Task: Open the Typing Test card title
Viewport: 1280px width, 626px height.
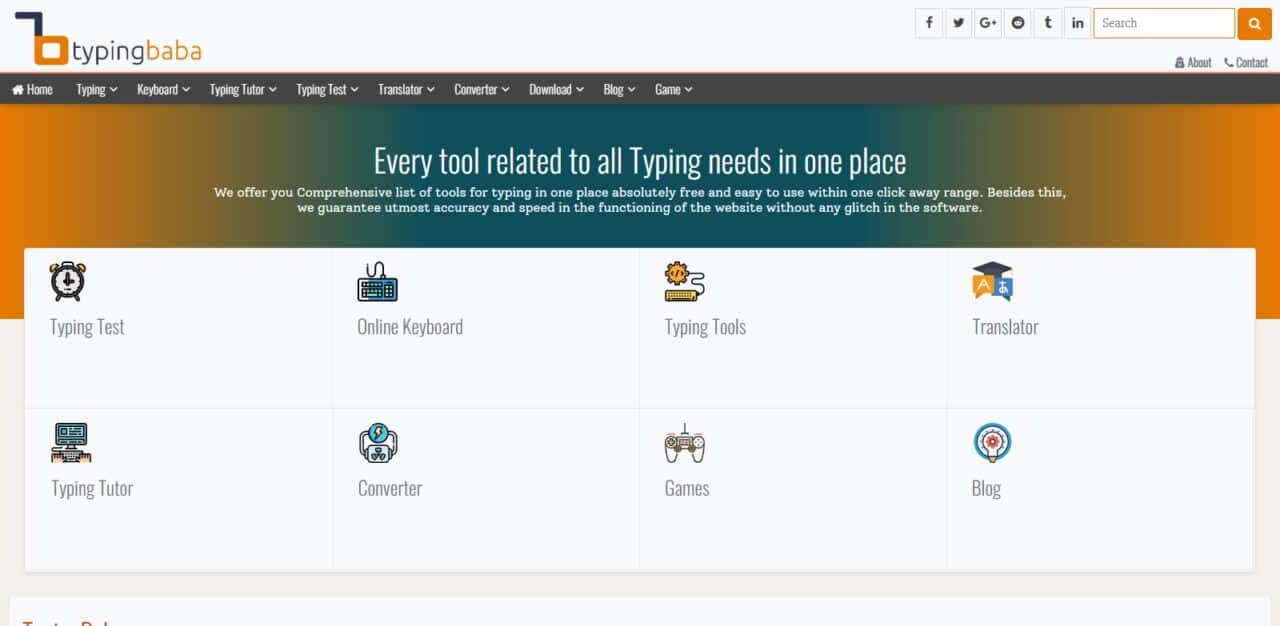Action: (x=87, y=327)
